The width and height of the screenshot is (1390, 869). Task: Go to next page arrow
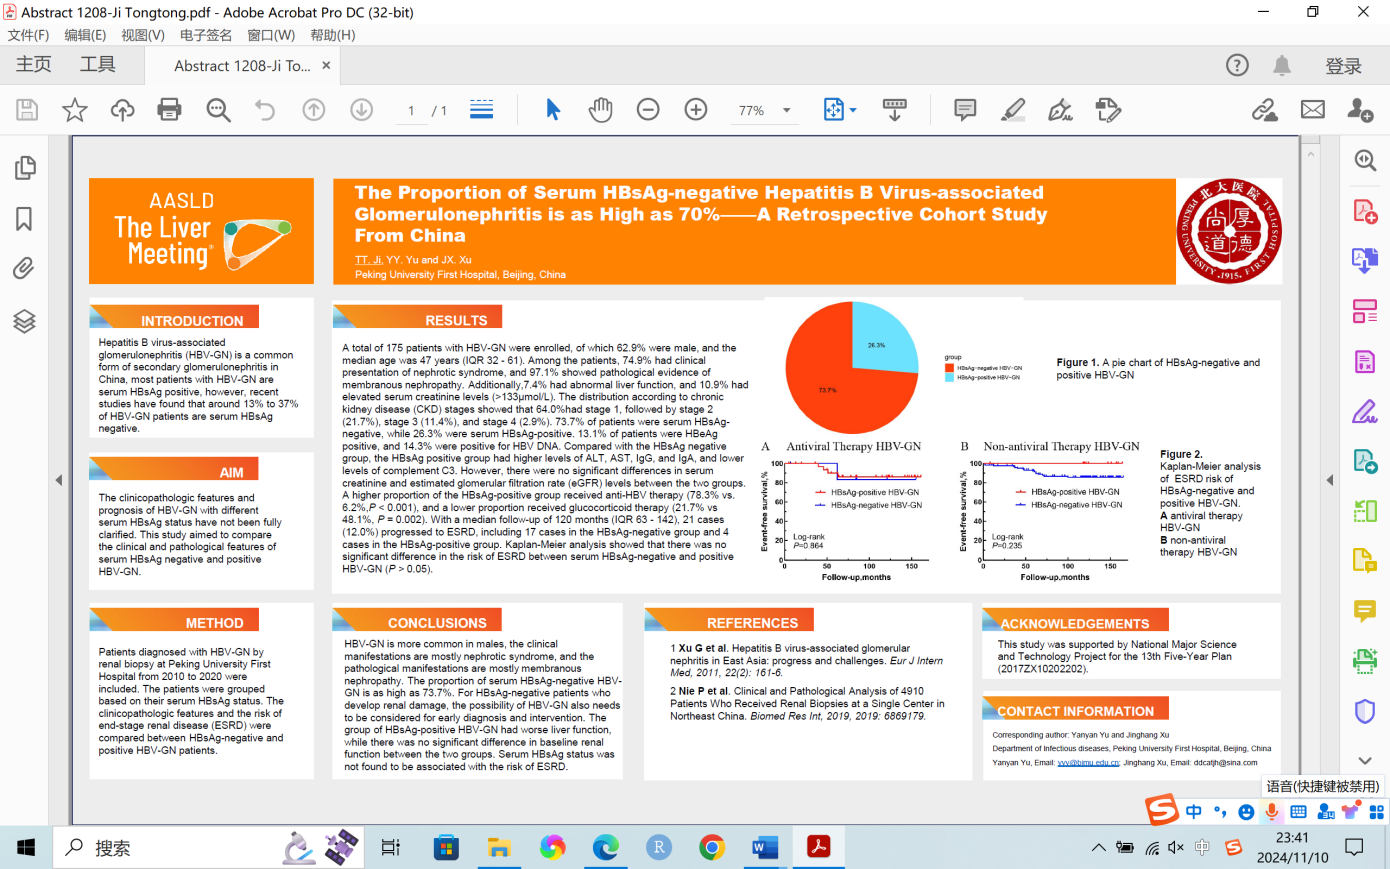click(x=362, y=110)
